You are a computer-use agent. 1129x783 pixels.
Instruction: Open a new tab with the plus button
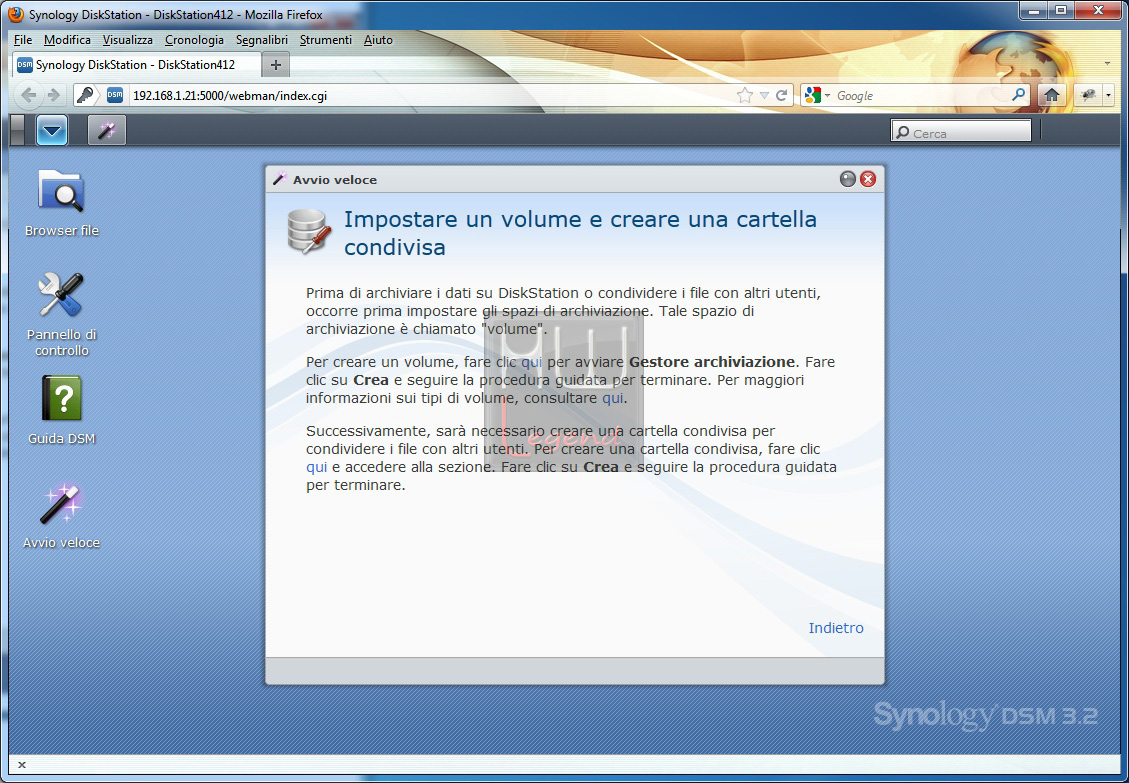[x=275, y=65]
